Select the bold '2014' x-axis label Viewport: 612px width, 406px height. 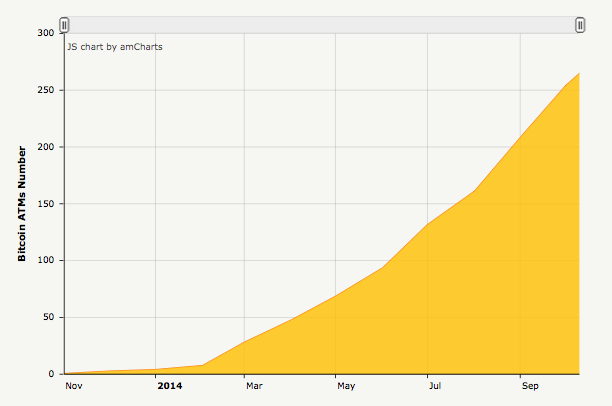coord(170,385)
